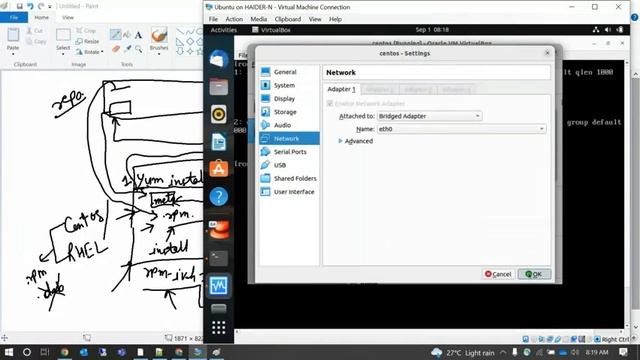
Task: Open Files manager in Ubuntu dock
Action: coord(219,87)
